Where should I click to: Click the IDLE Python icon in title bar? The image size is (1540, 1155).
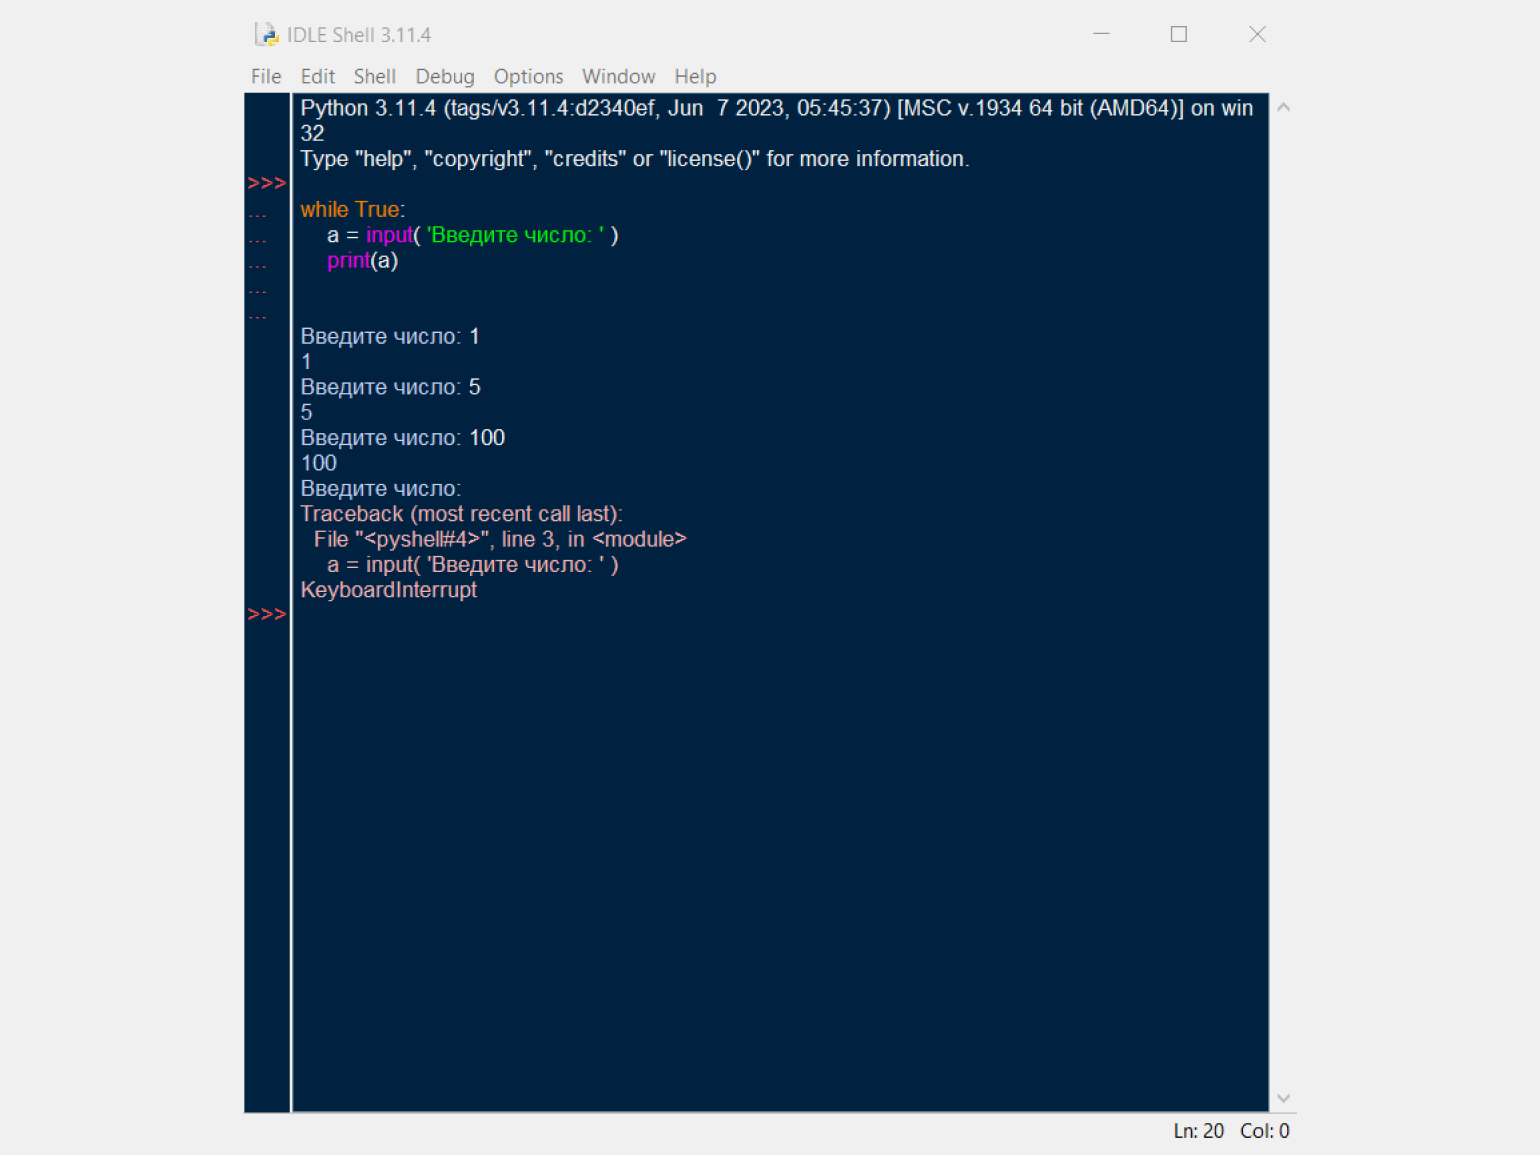(x=266, y=35)
